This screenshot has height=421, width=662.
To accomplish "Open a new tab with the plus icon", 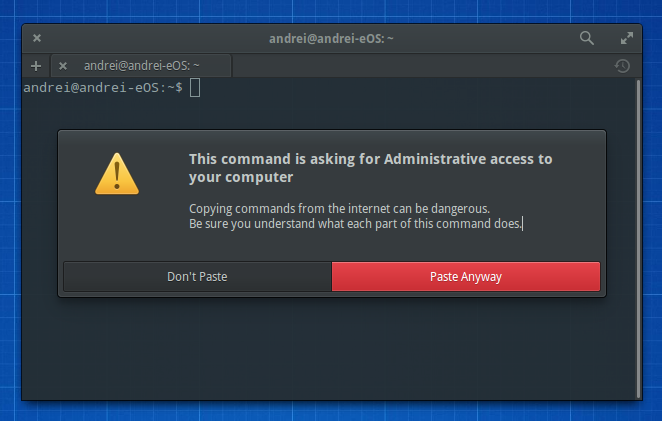I will (x=36, y=66).
